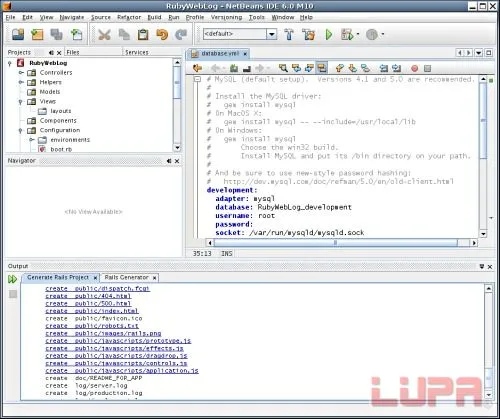The width and height of the screenshot is (500, 419).
Task: Click the Stop Macro Recording square icon
Action: [x=427, y=68]
